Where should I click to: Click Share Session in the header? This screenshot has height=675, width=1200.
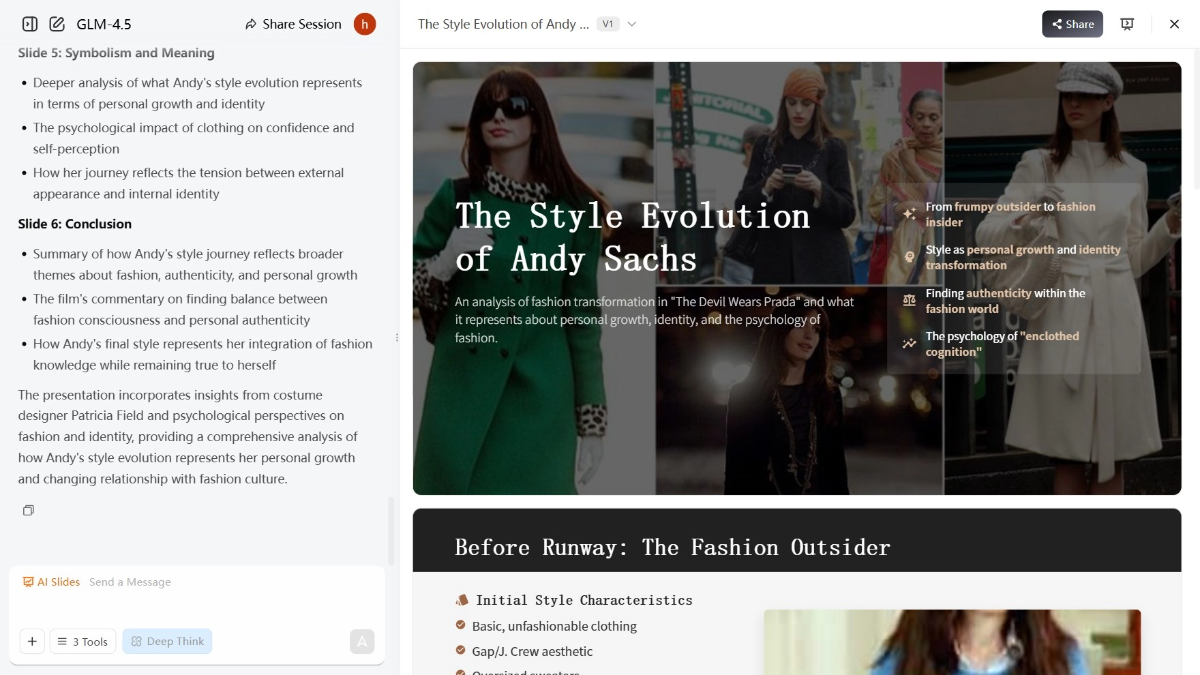(x=293, y=24)
